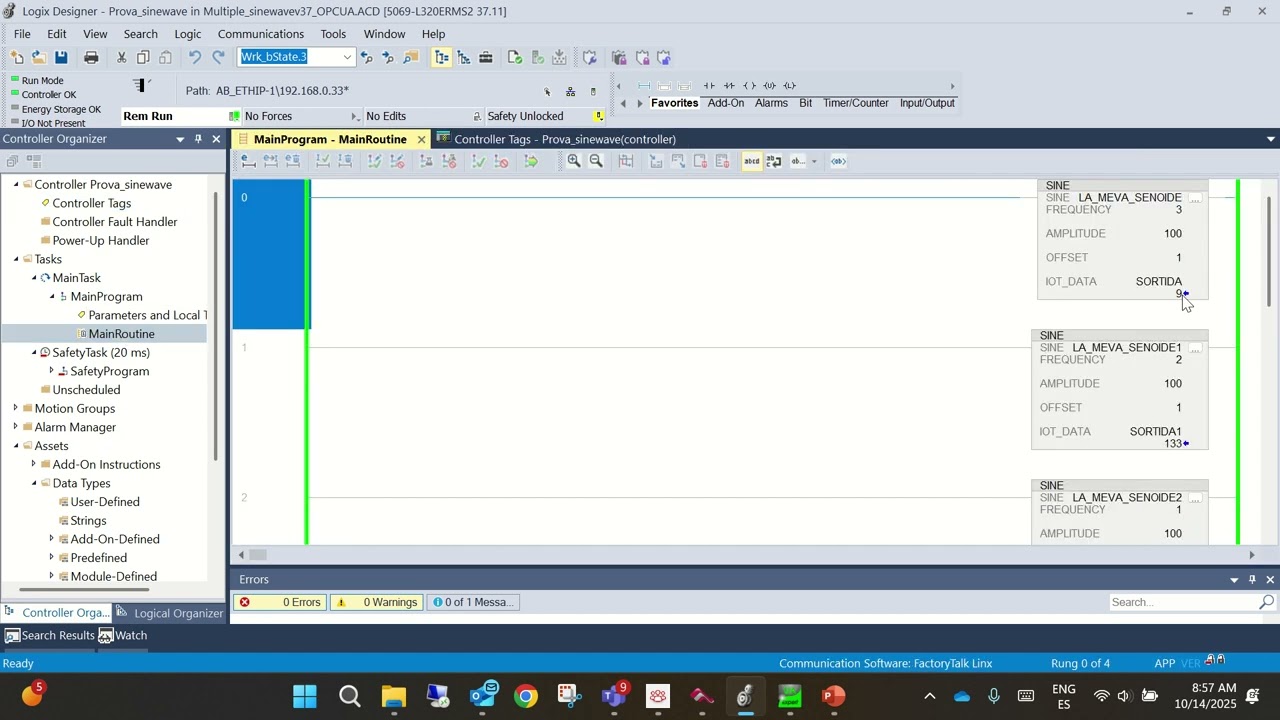
Task: Click the Undo arrow icon
Action: 195,57
